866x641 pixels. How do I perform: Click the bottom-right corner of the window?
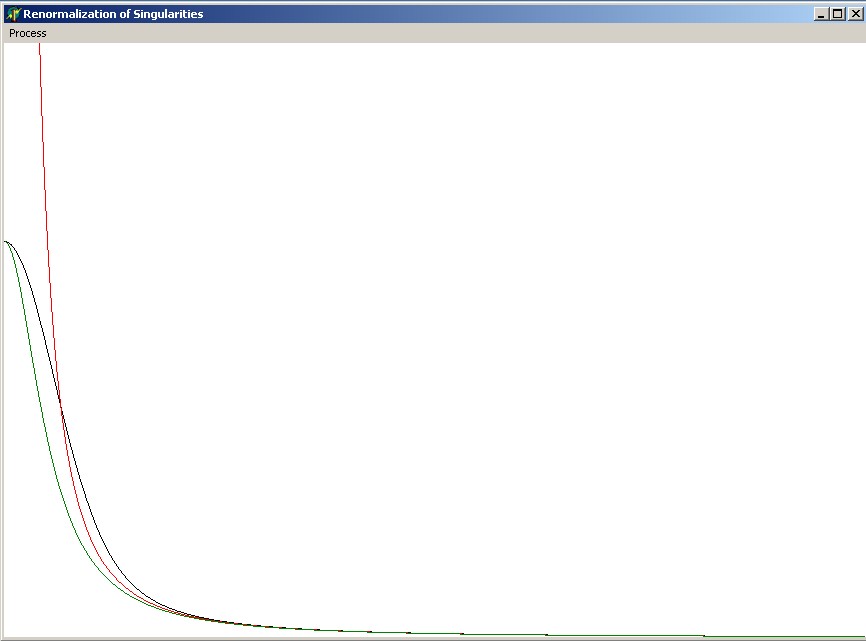[x=863, y=638]
